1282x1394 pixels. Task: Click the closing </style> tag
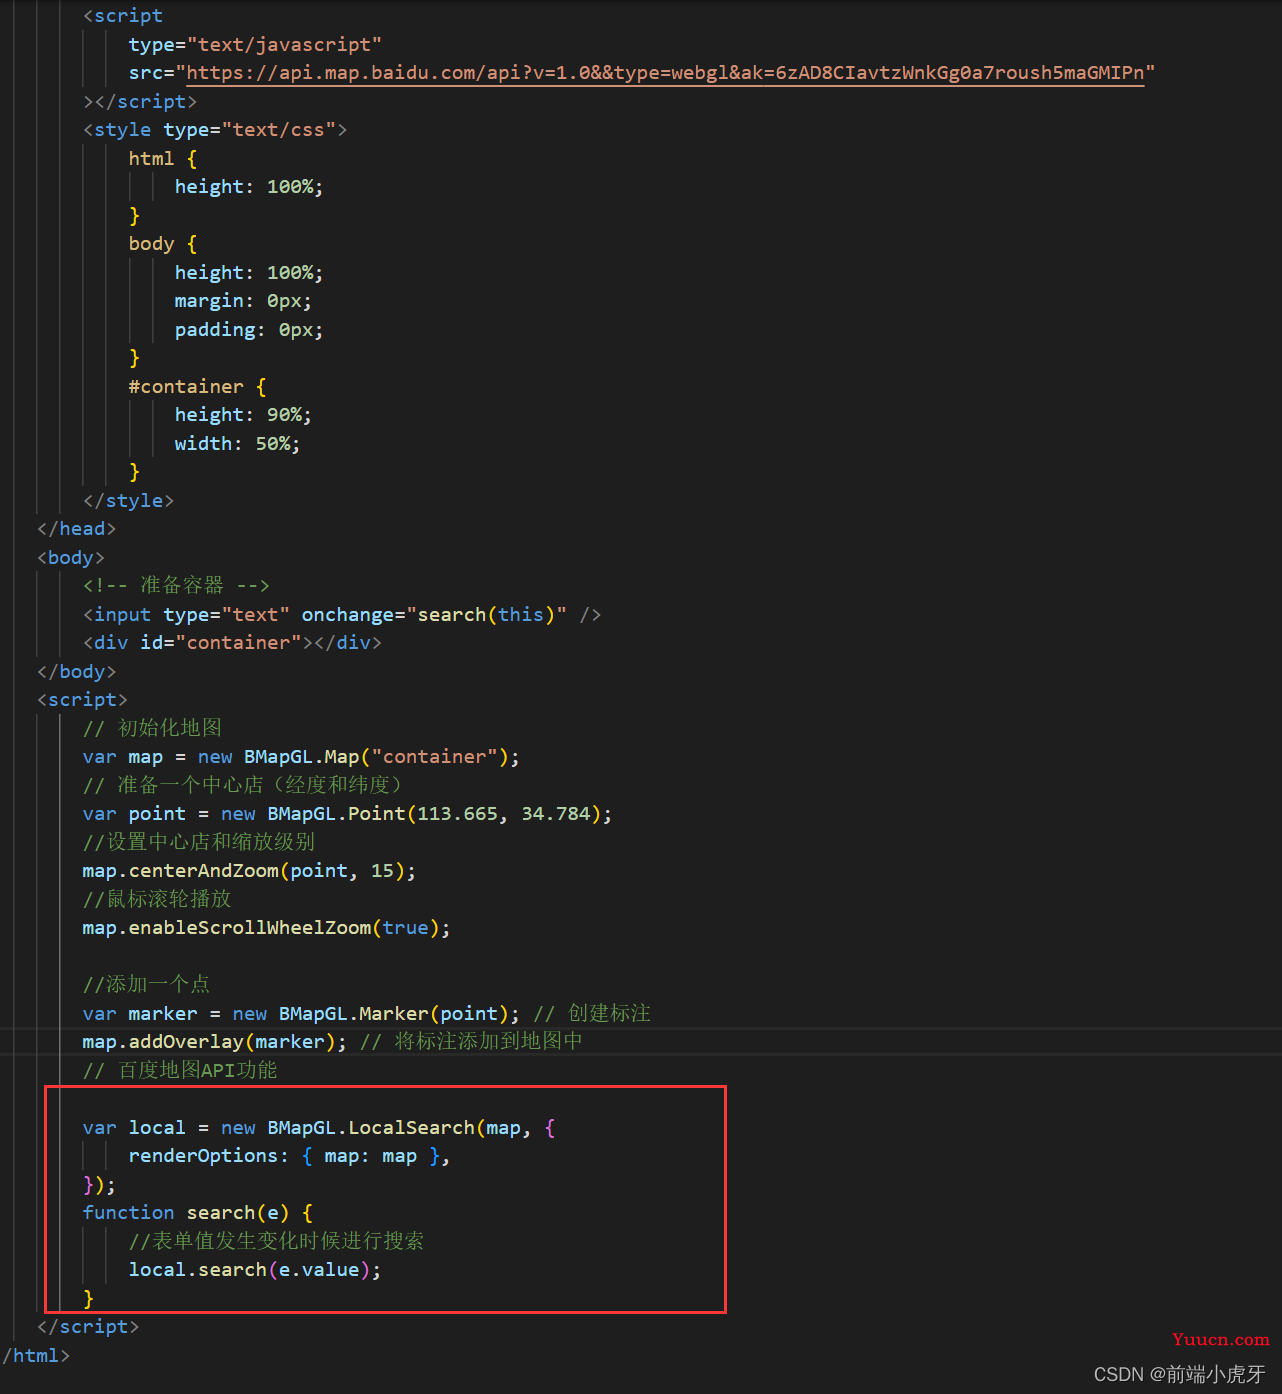(x=128, y=501)
